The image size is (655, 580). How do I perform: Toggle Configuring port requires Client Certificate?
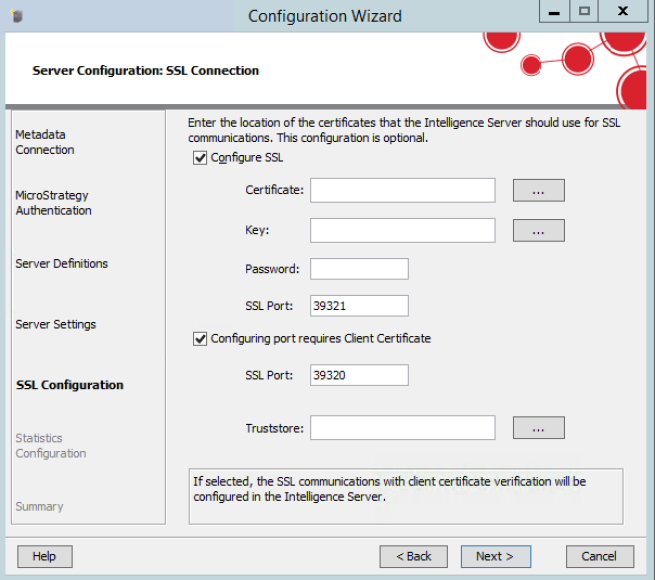click(x=200, y=339)
